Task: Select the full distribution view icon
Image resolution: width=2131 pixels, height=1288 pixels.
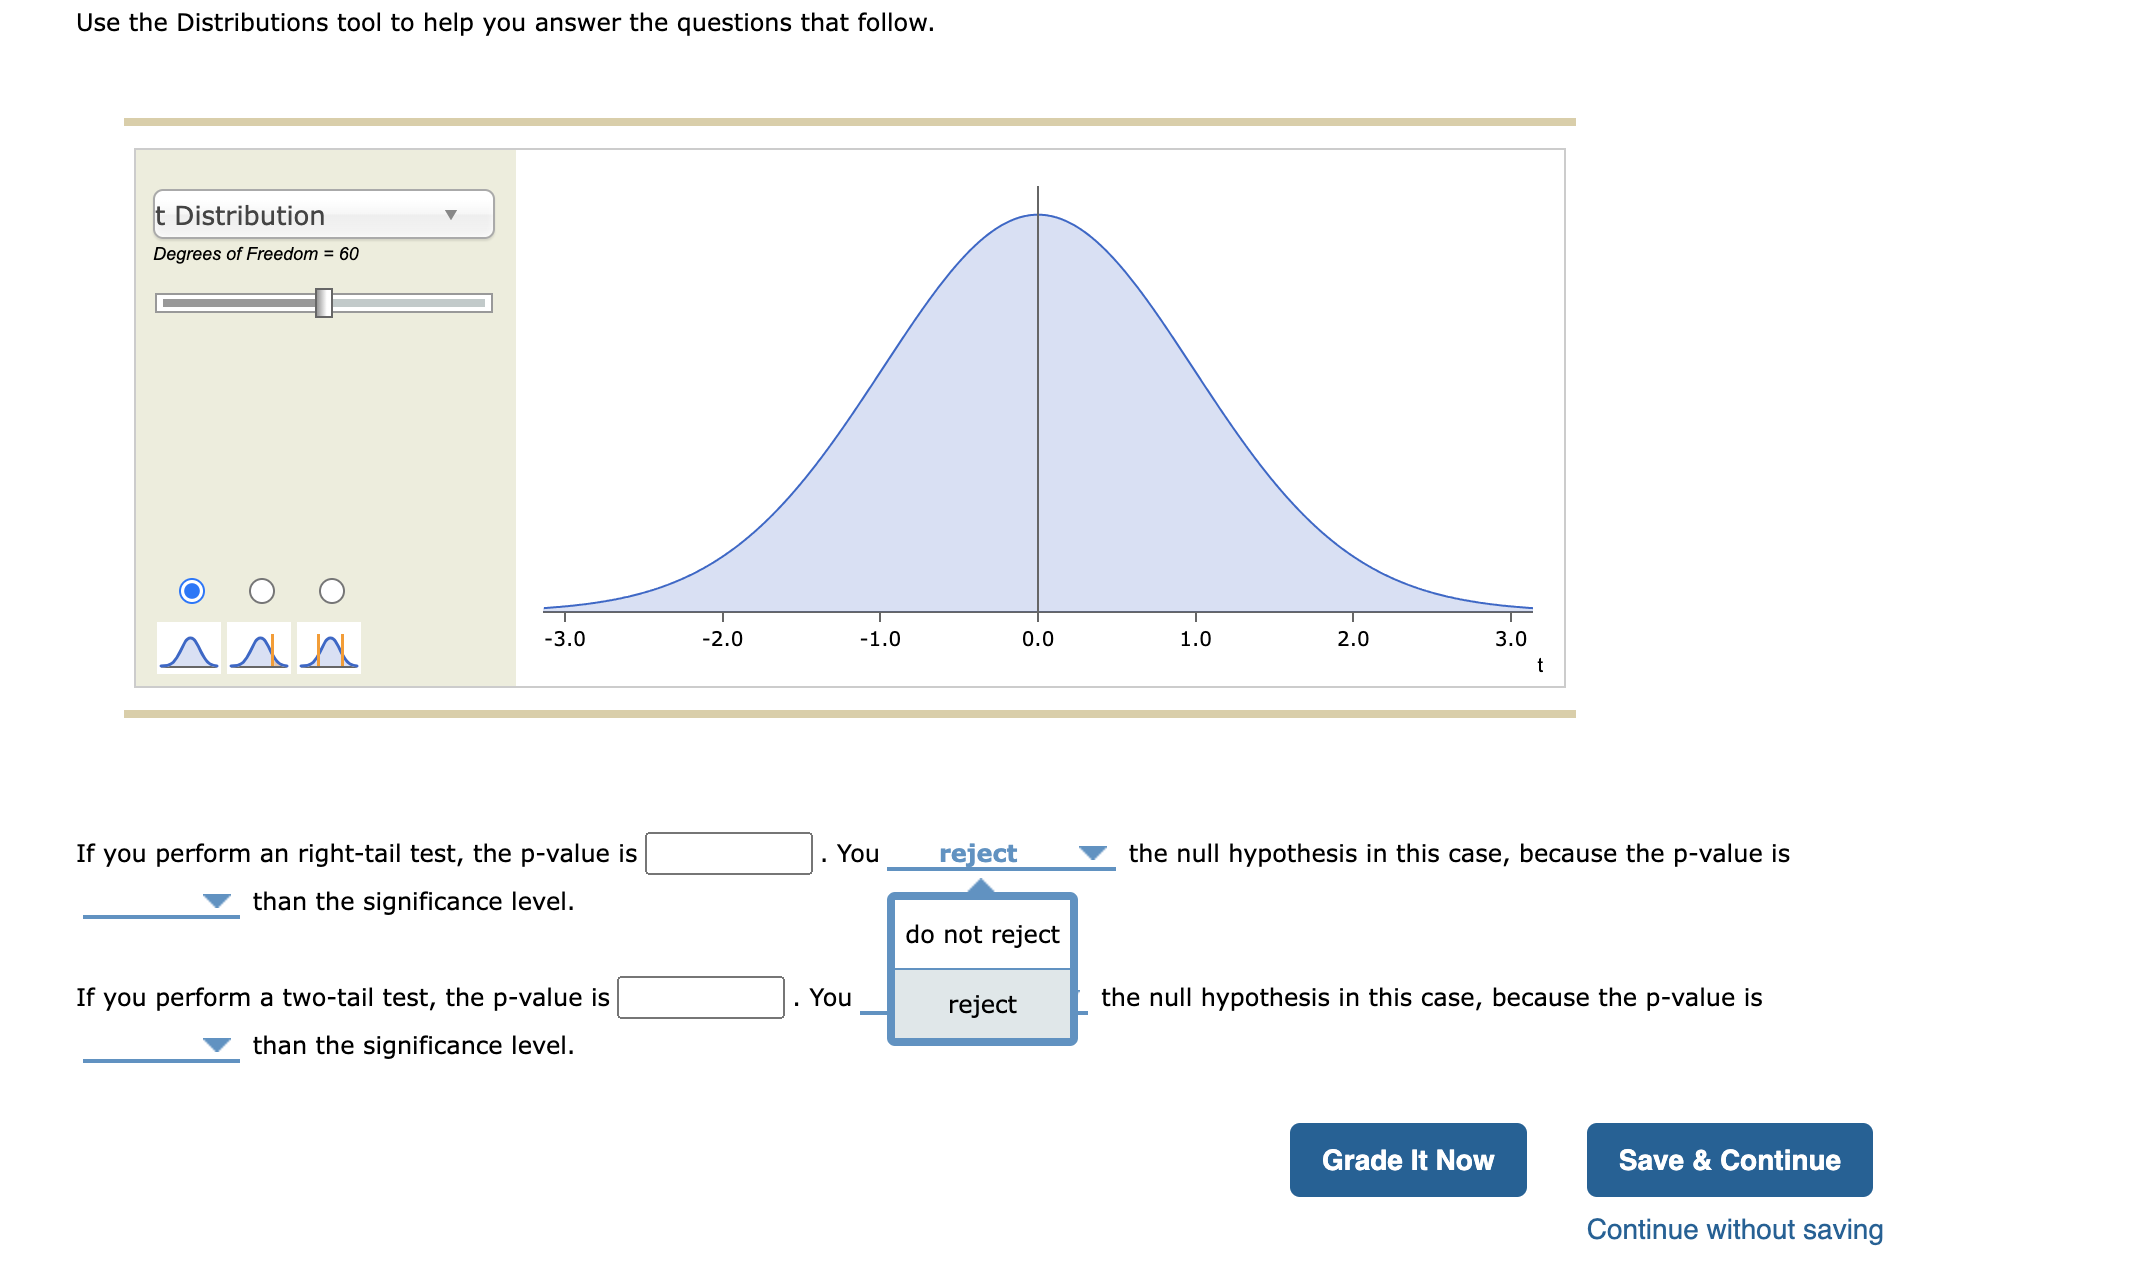Action: tap(188, 648)
